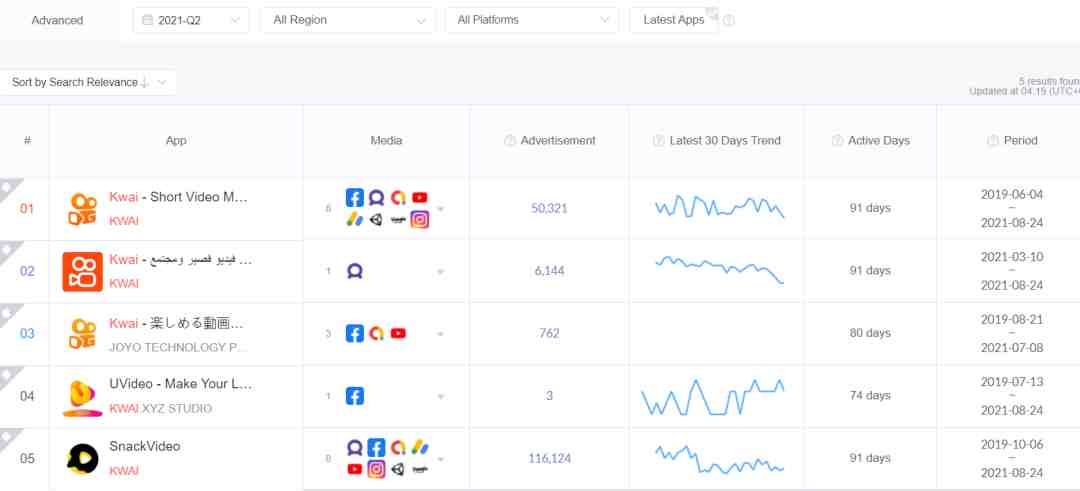Screen dimensions: 1080x491
Task: Click the help icon beside Latest 30 Days Trend
Action: pos(658,140)
